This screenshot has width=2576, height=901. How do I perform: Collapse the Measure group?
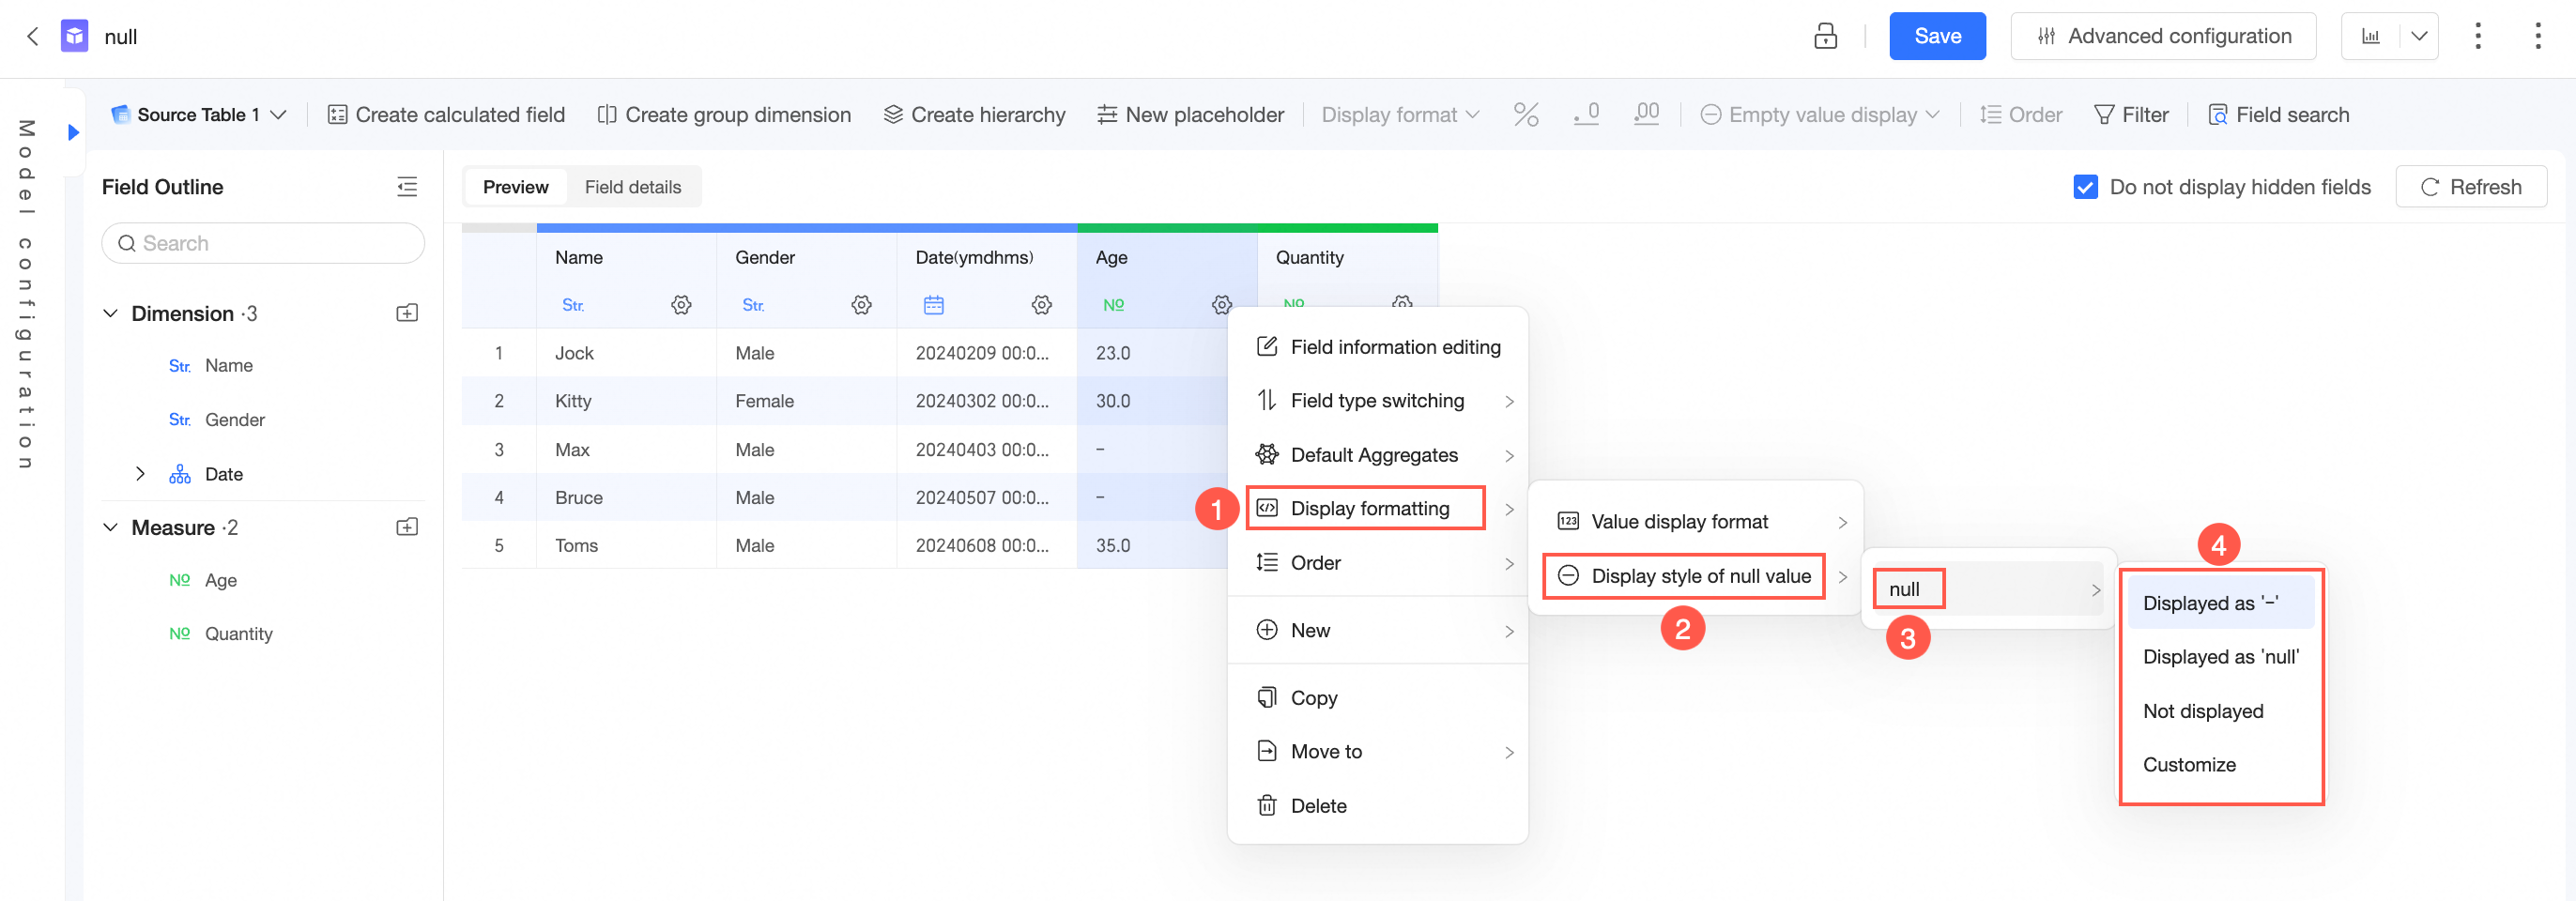click(111, 528)
